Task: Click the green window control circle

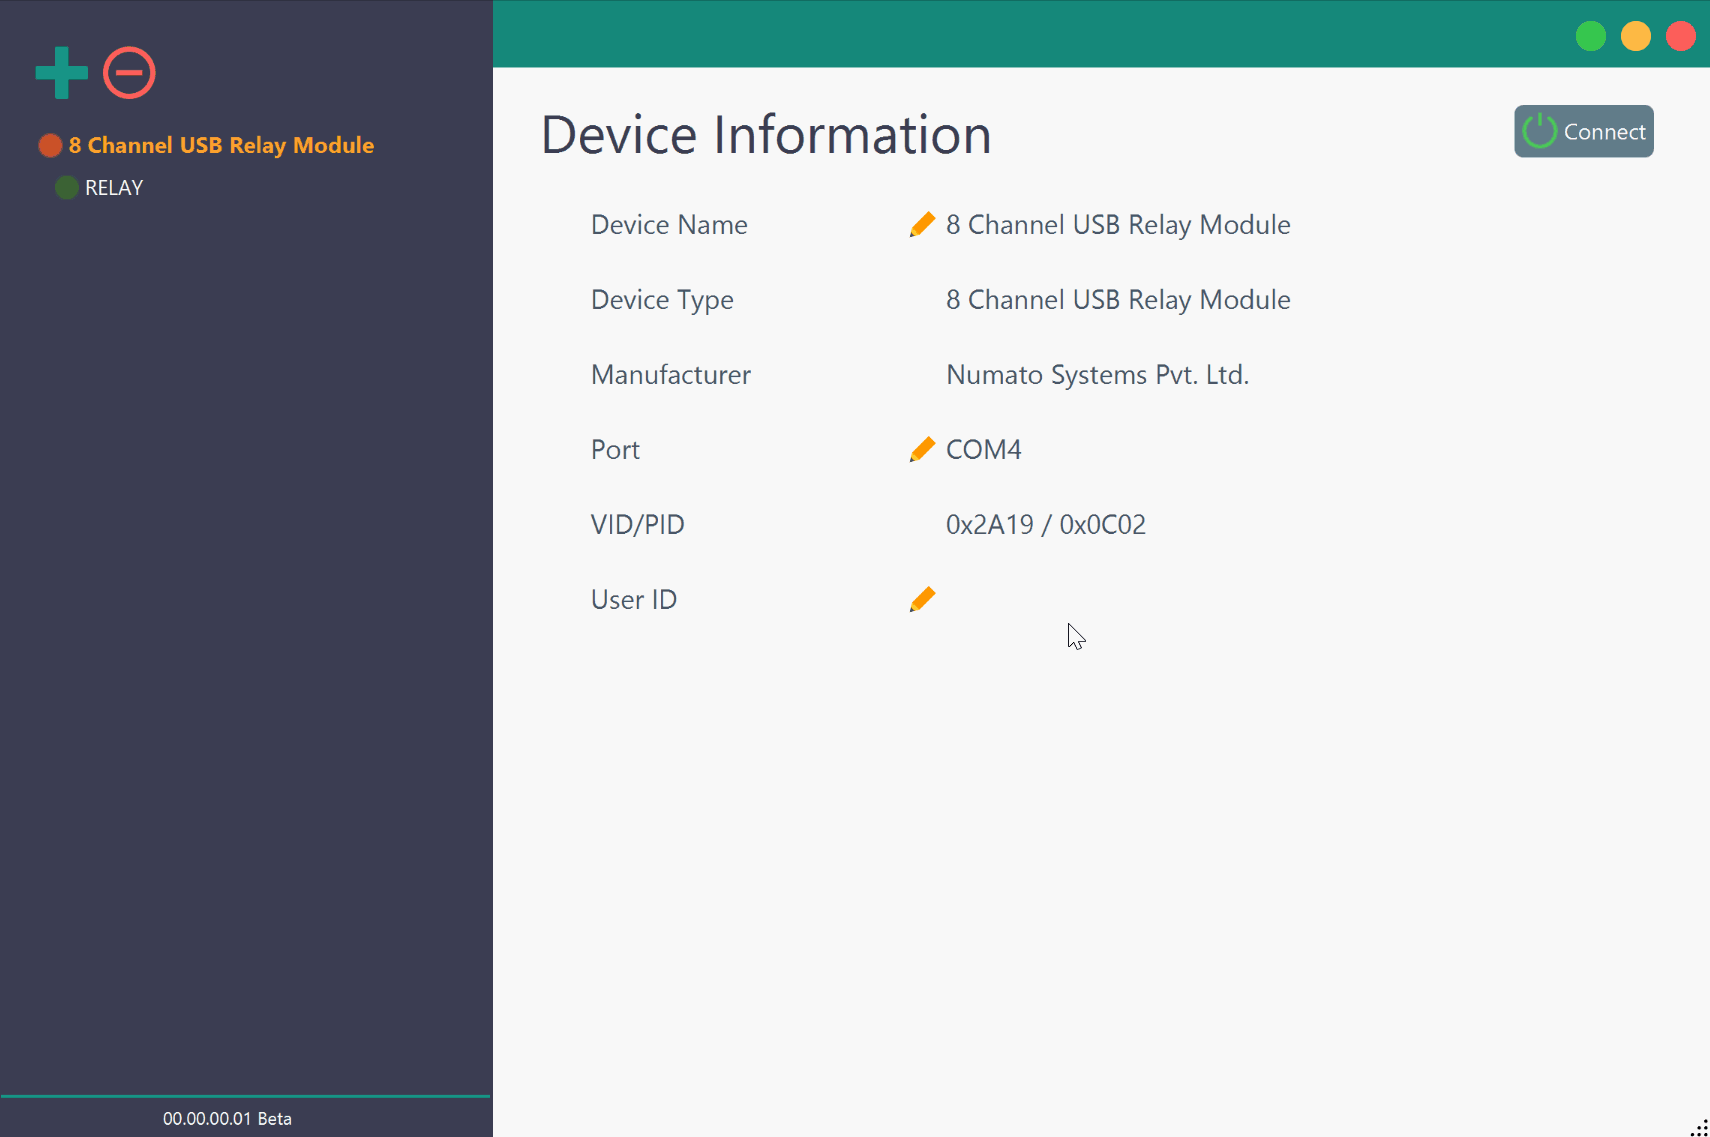Action: pyautogui.click(x=1591, y=35)
